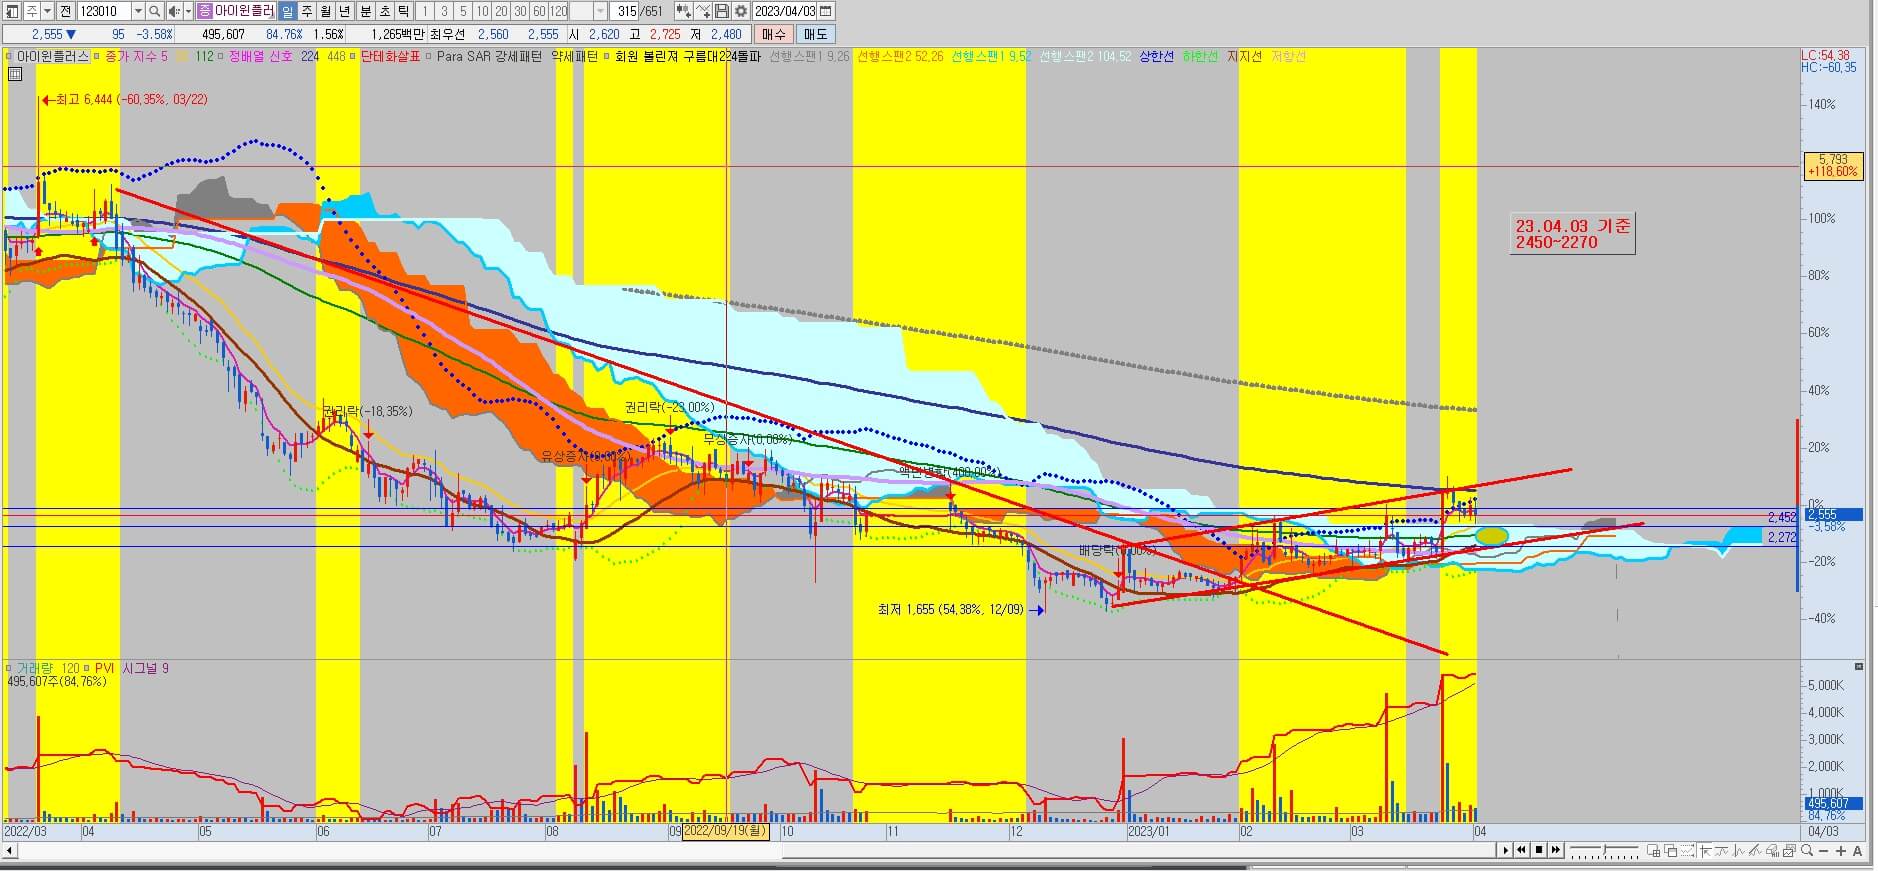Screen dimensions: 1878x871
Task: Click the 거래량 volume legend label
Action: click(35, 668)
